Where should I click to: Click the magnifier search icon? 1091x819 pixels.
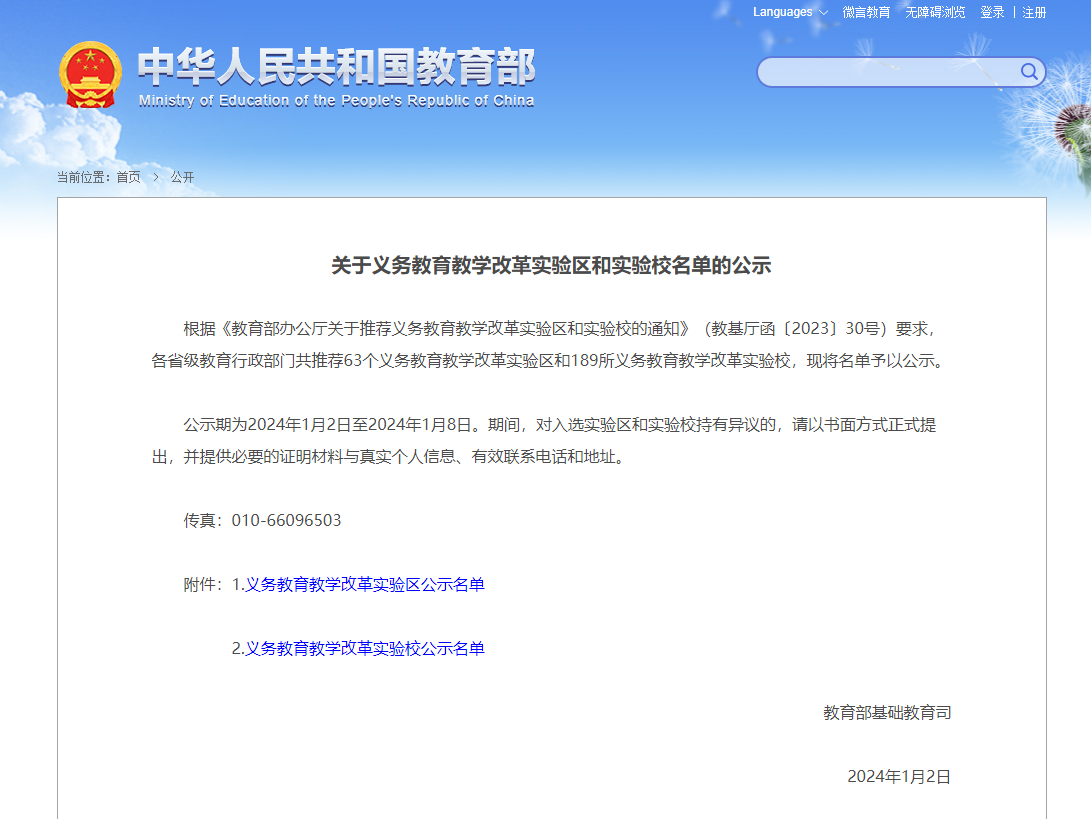coord(1029,72)
